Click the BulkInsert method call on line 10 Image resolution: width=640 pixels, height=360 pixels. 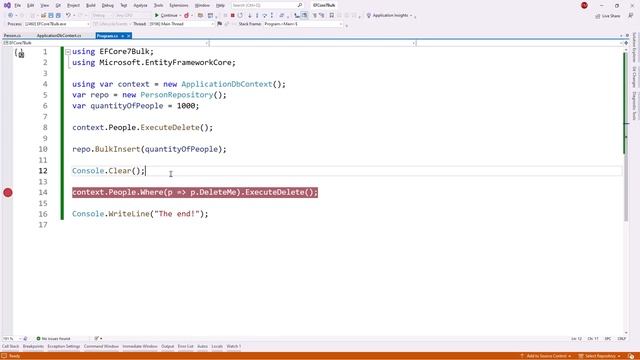click(x=118, y=149)
